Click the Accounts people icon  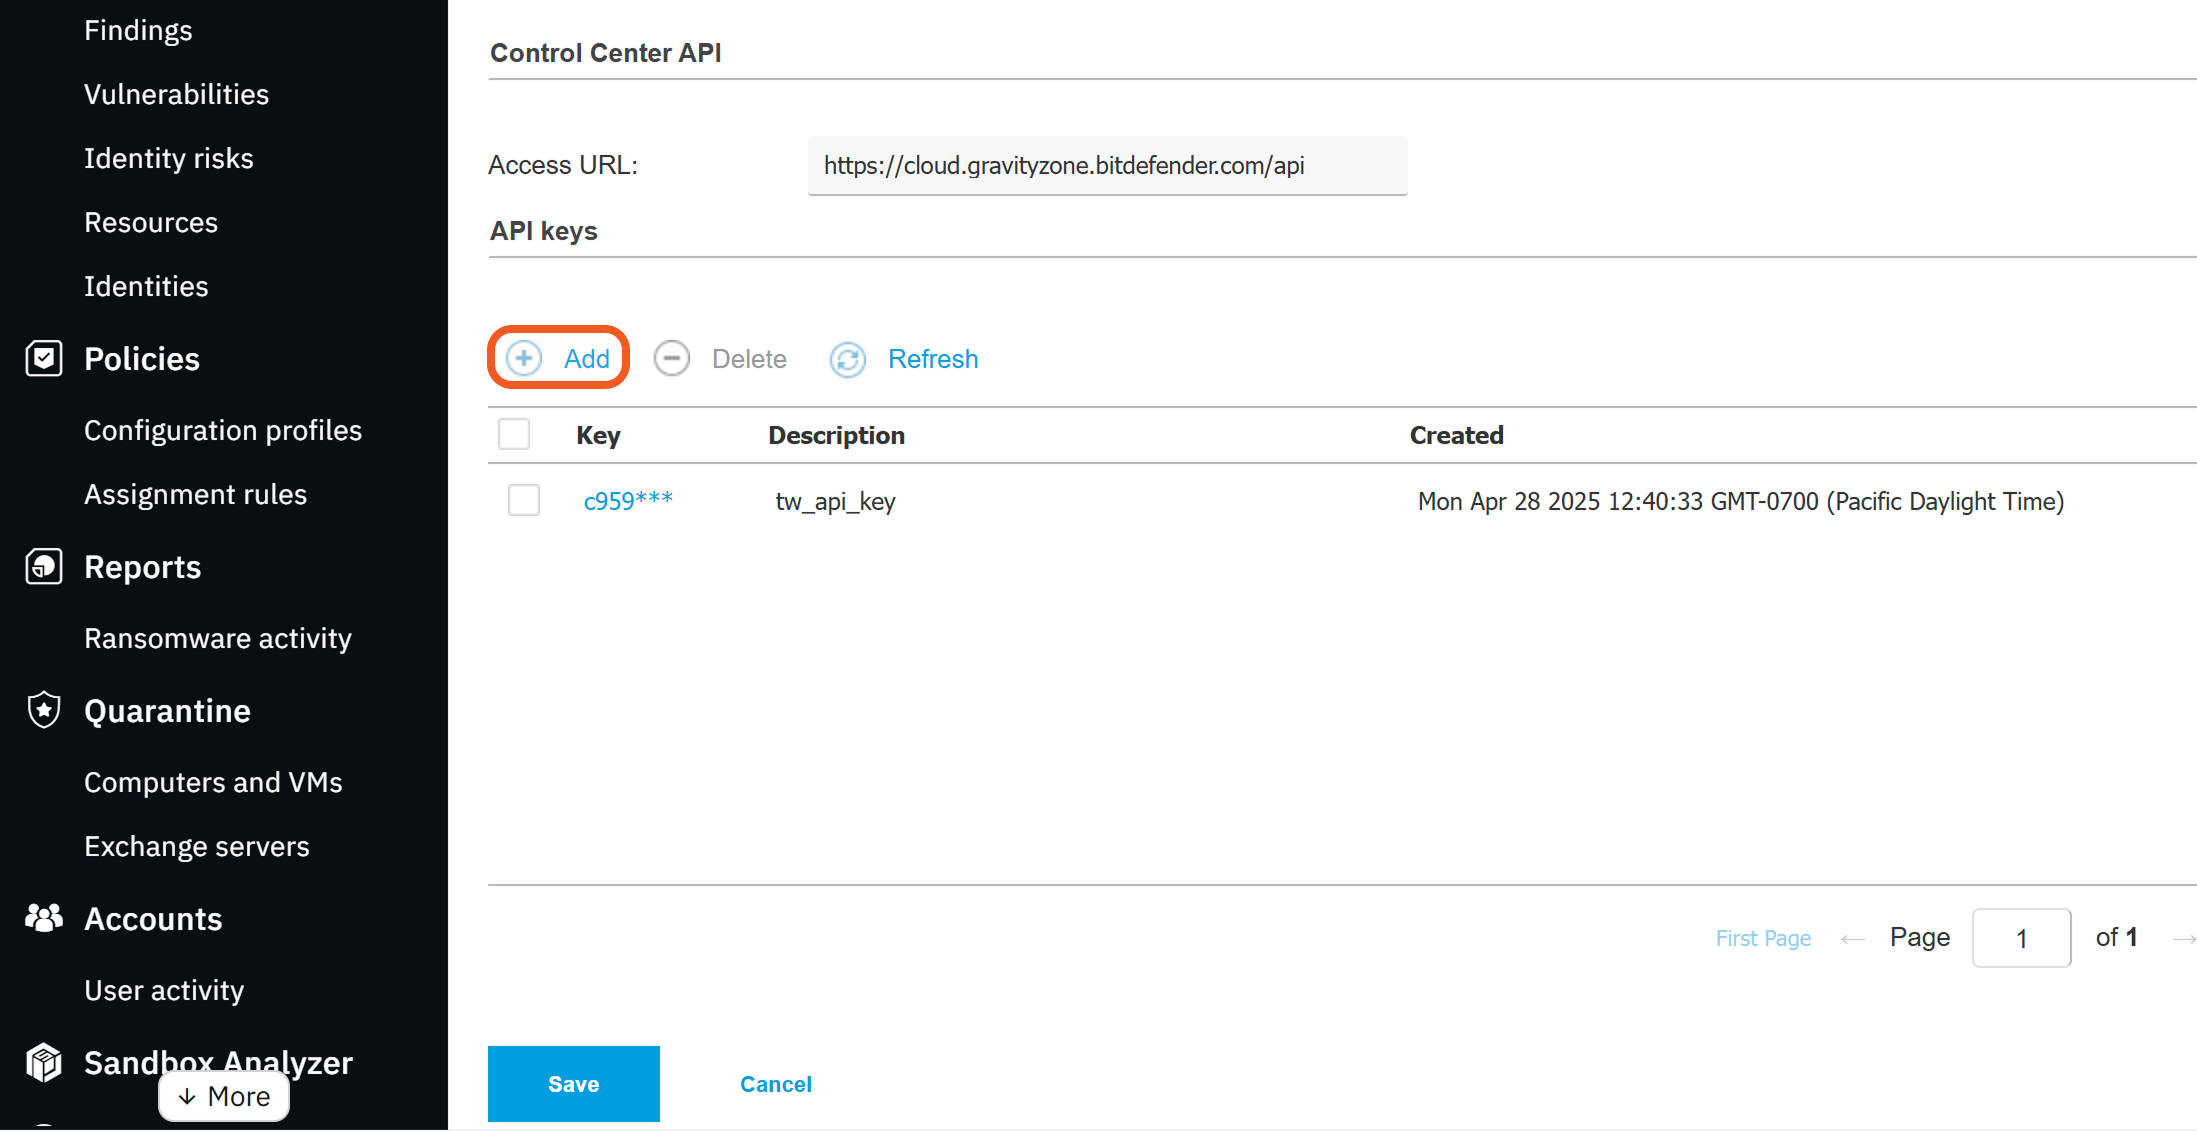pyautogui.click(x=44, y=918)
